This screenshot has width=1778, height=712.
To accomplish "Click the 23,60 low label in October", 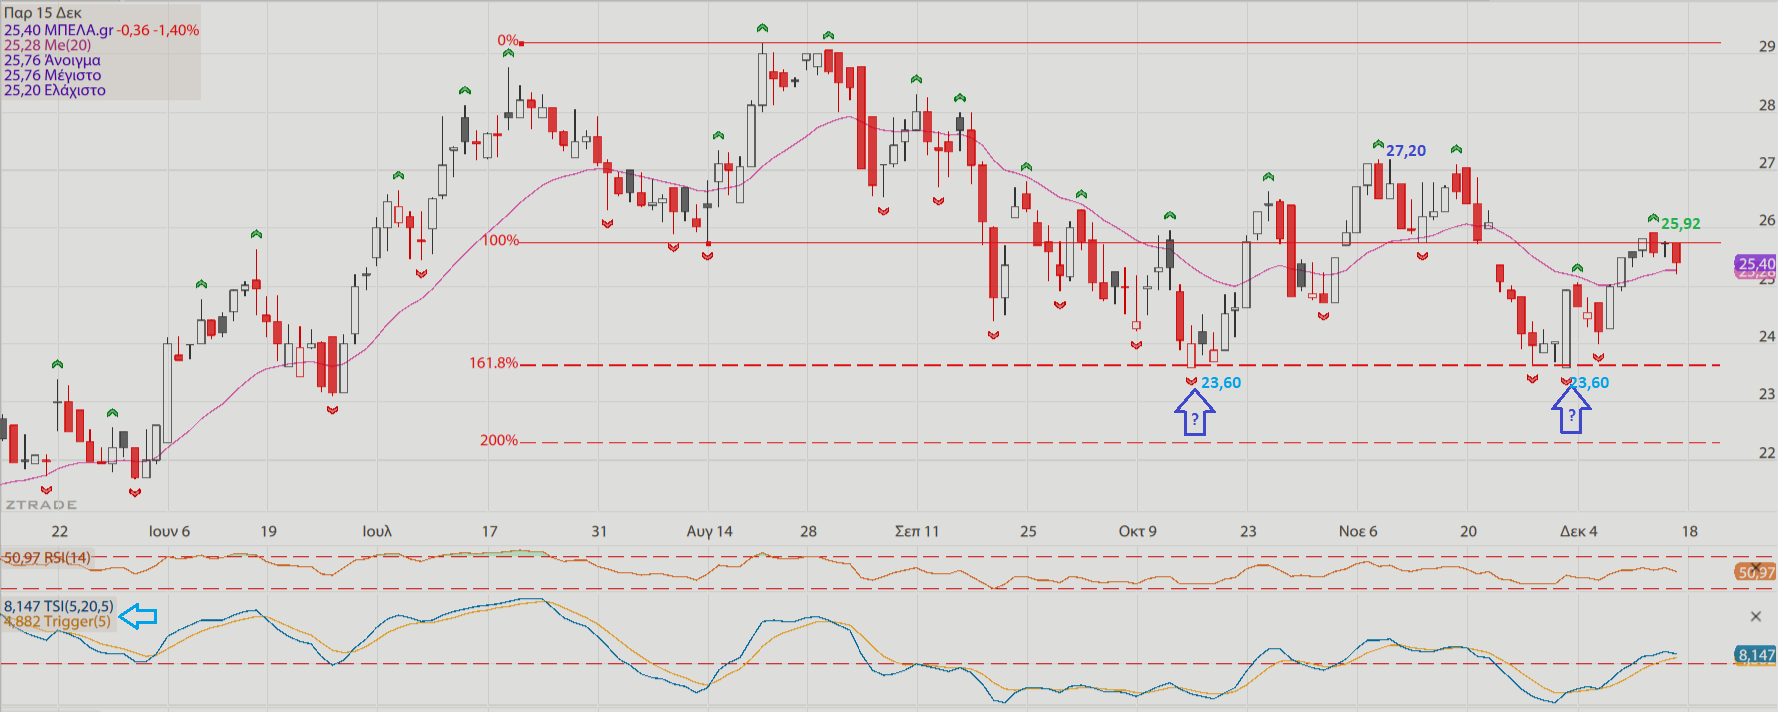I will pyautogui.click(x=1221, y=383).
